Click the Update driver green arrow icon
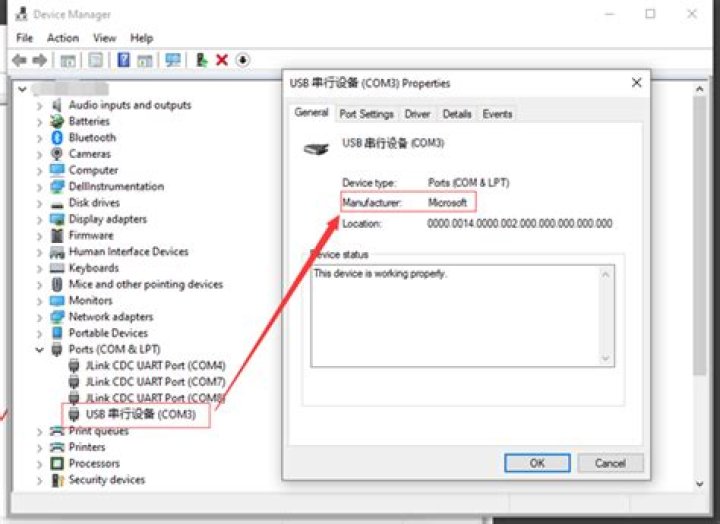This screenshot has width=720, height=524. click(201, 60)
